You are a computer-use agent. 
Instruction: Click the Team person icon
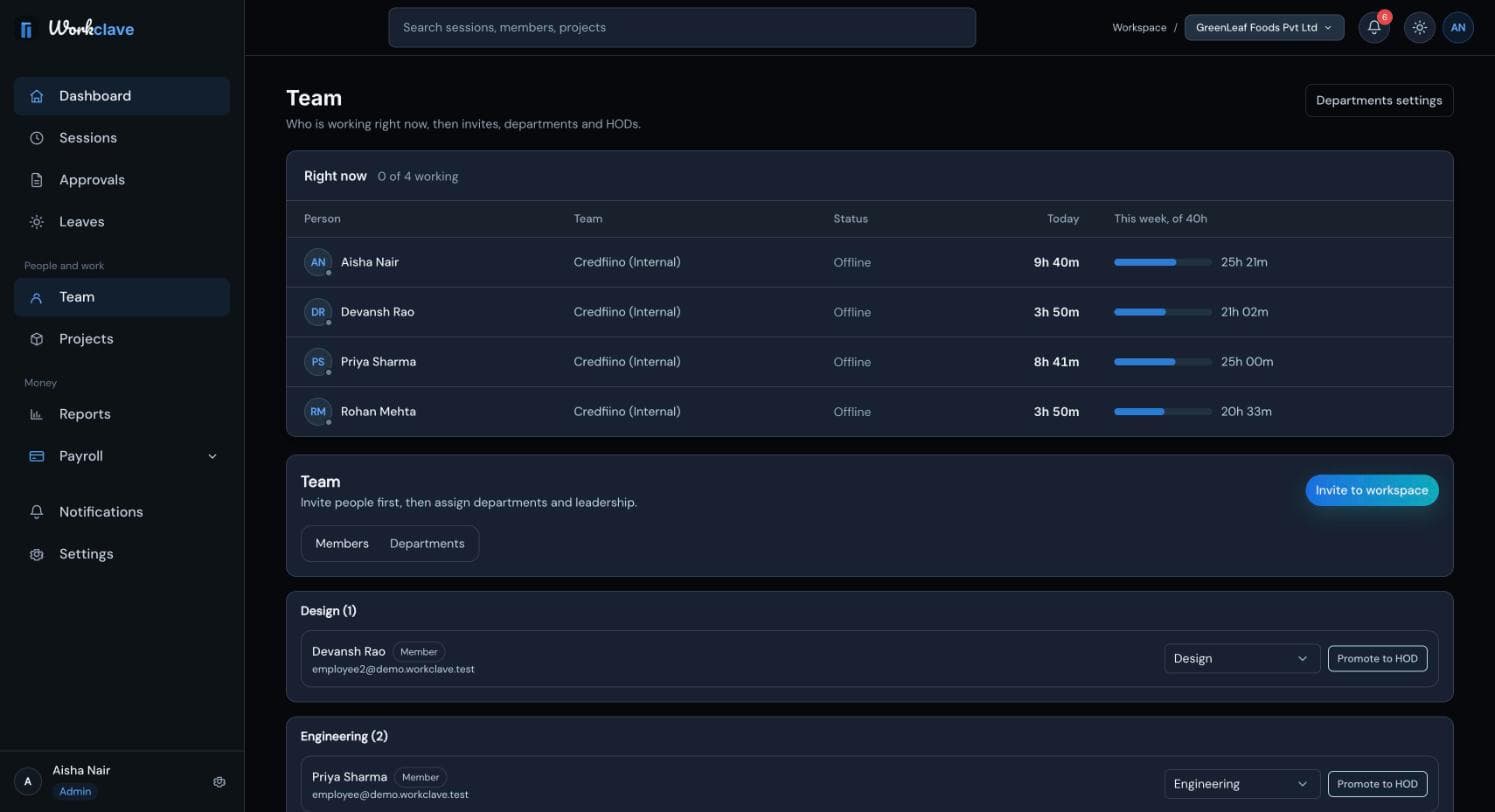click(x=37, y=297)
